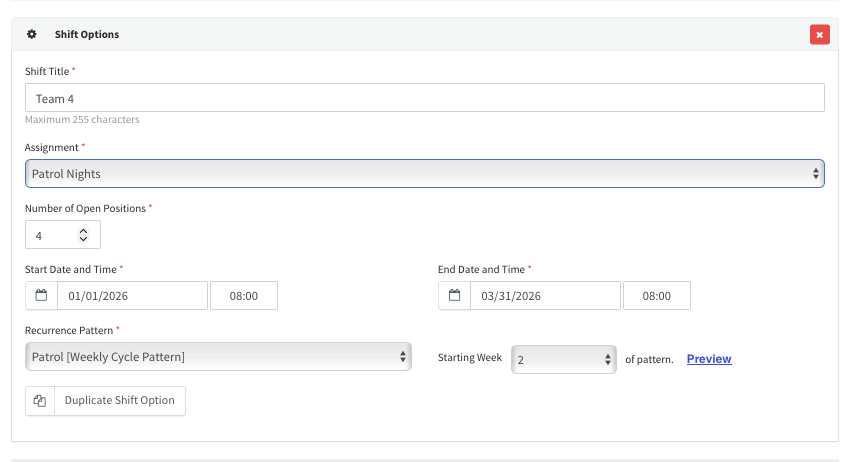This screenshot has width=856, height=462.
Task: Click the Preview link
Action: pyautogui.click(x=709, y=359)
